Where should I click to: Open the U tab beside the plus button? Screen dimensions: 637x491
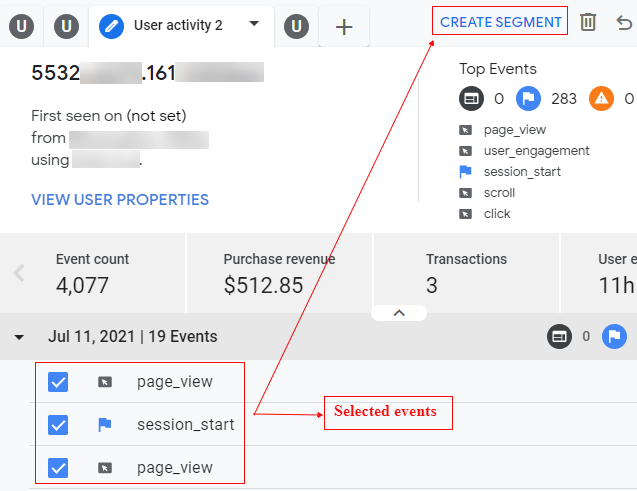pyautogui.click(x=296, y=26)
